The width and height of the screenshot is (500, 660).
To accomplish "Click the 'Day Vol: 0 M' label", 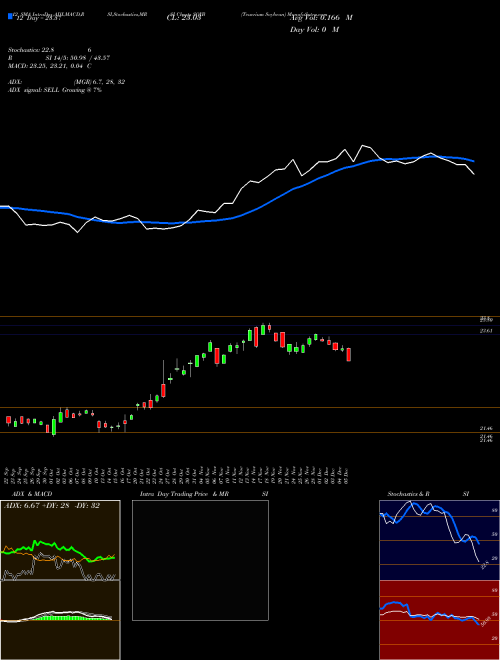I will 314,30.
